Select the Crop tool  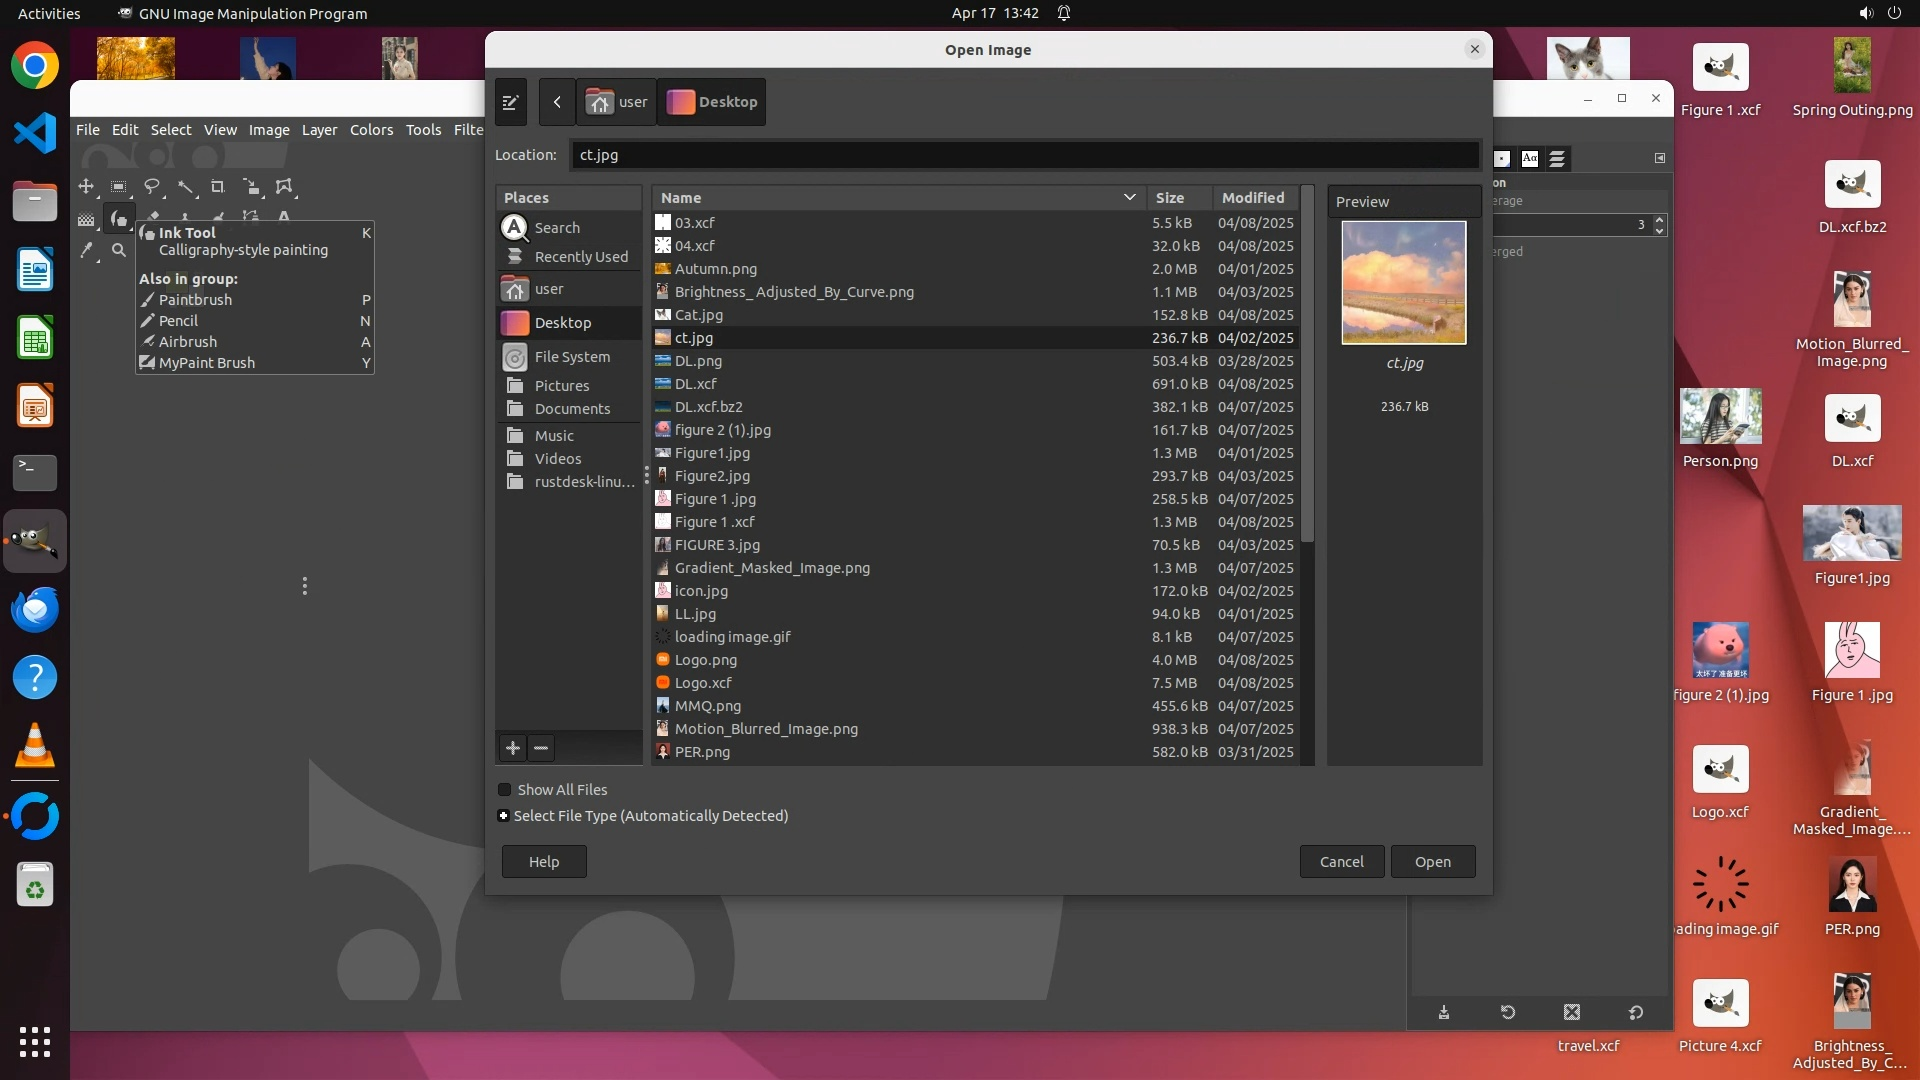click(218, 187)
